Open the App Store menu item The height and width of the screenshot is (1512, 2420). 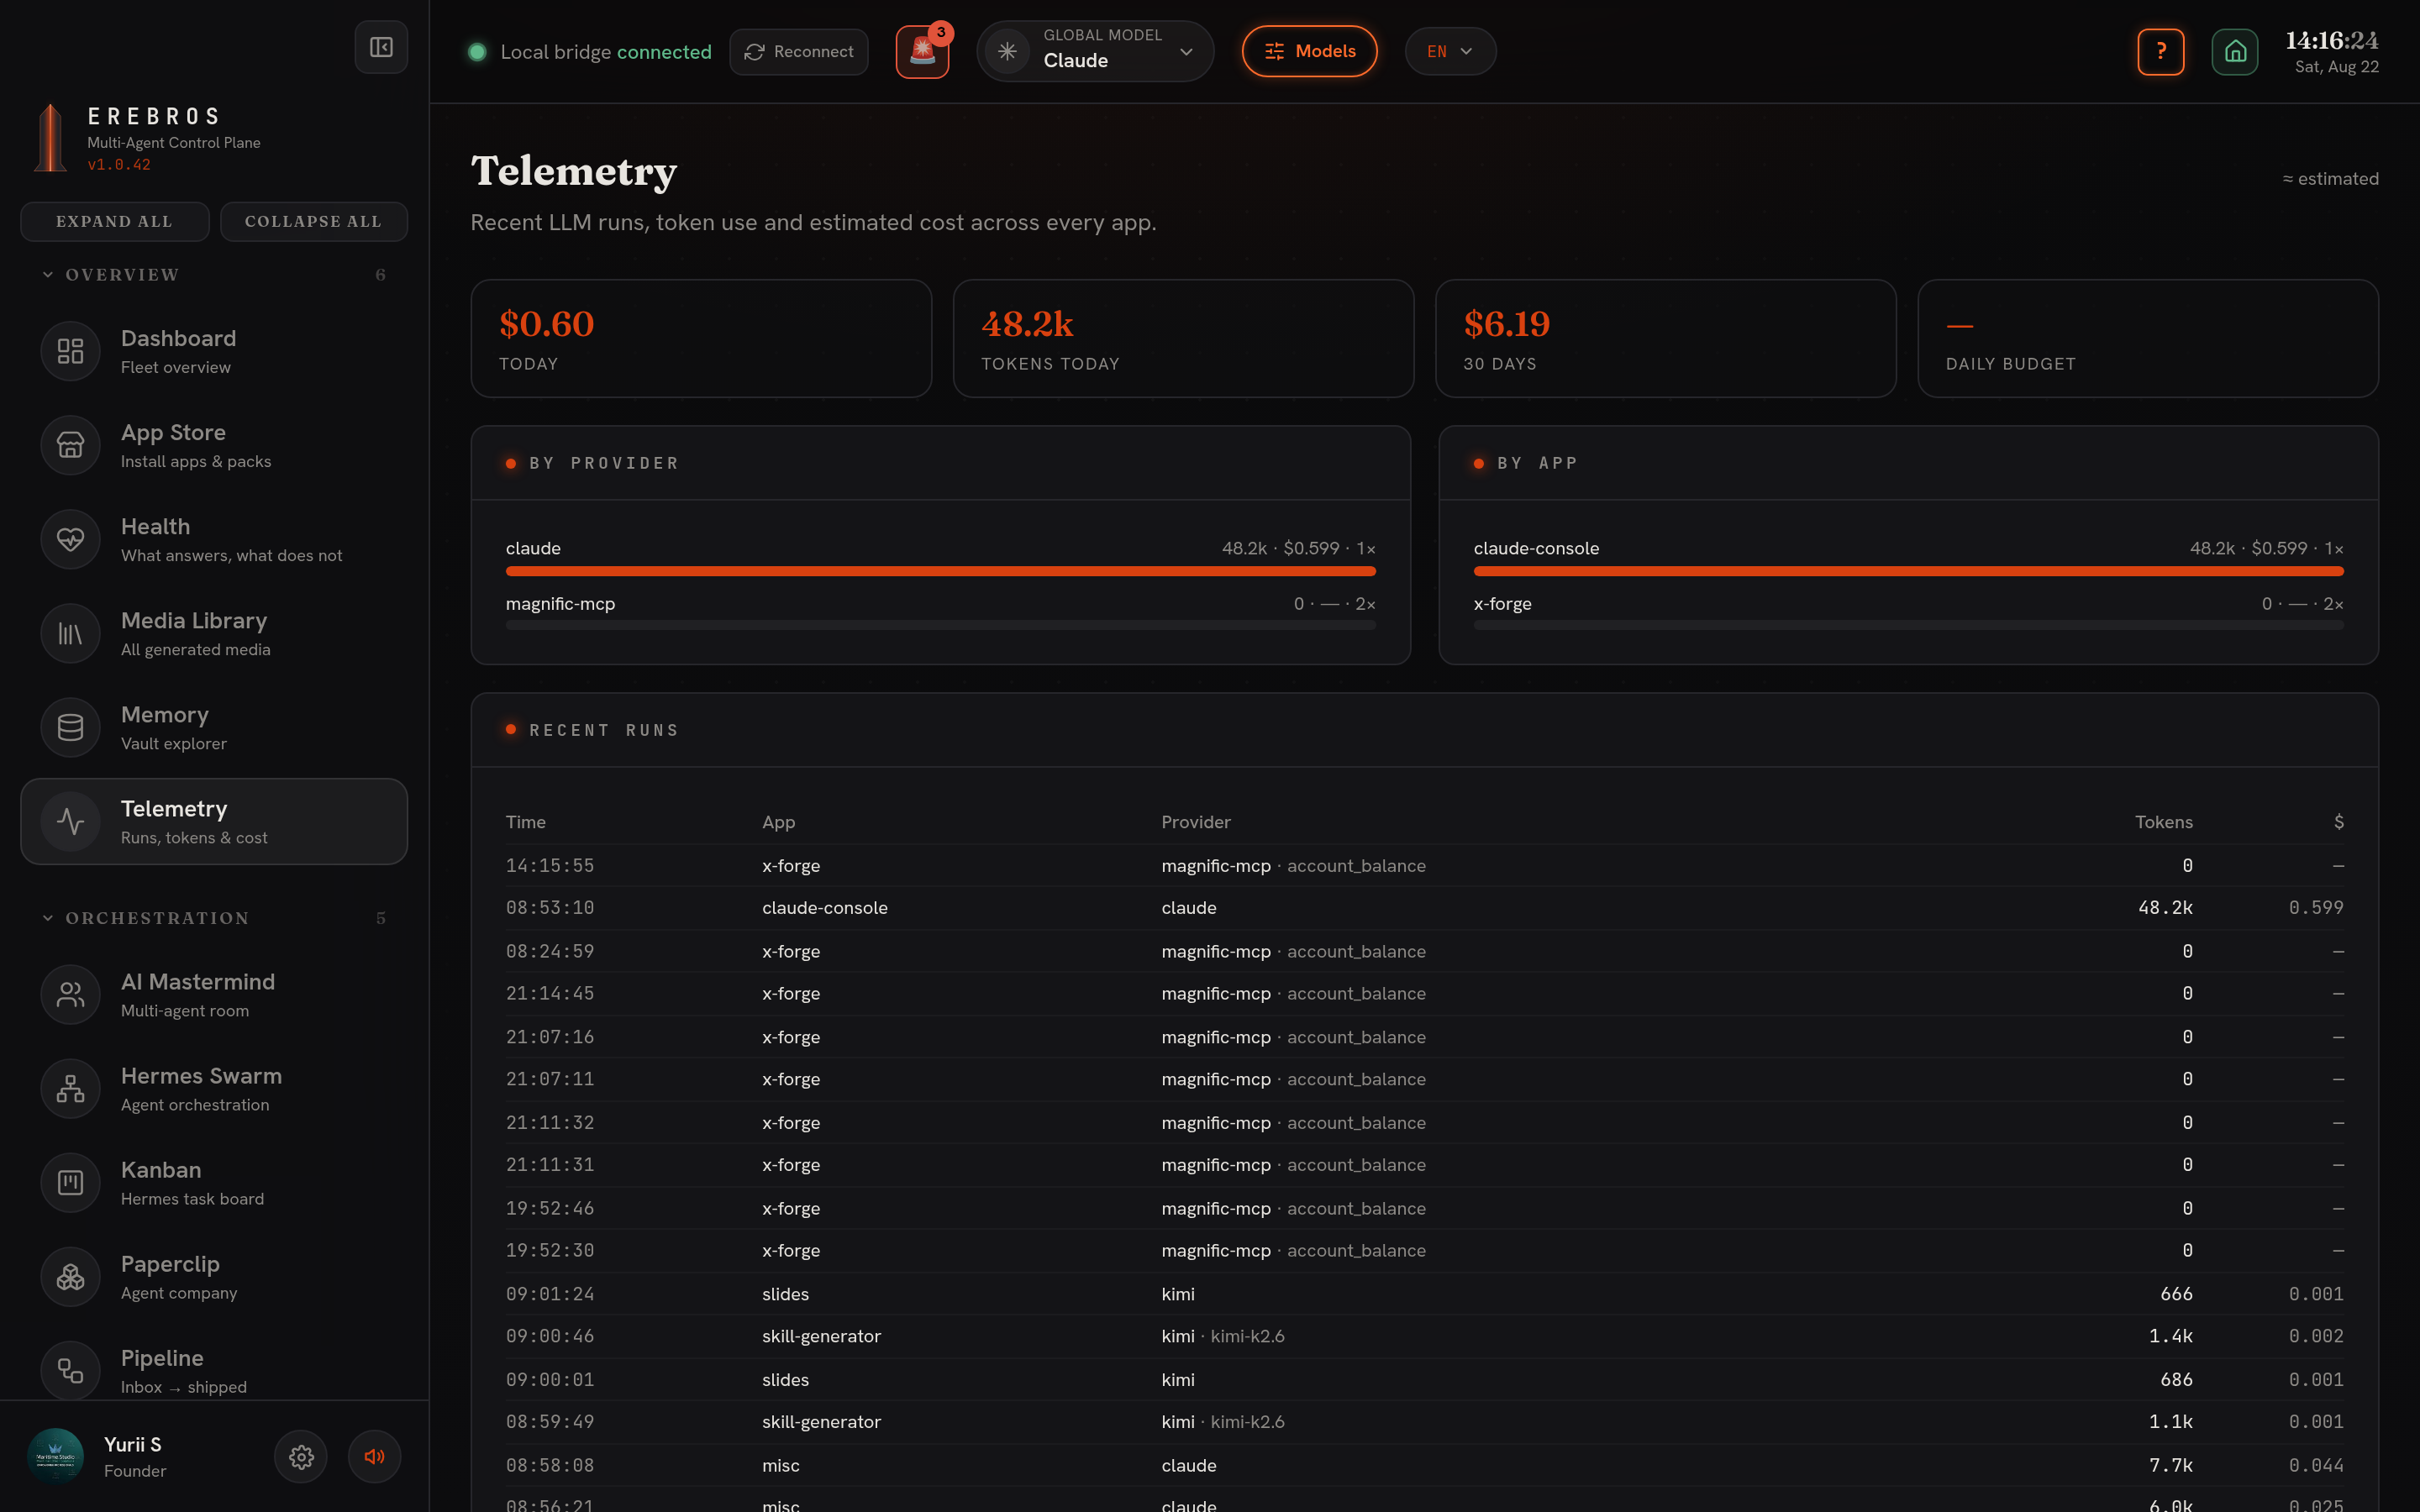click(214, 445)
